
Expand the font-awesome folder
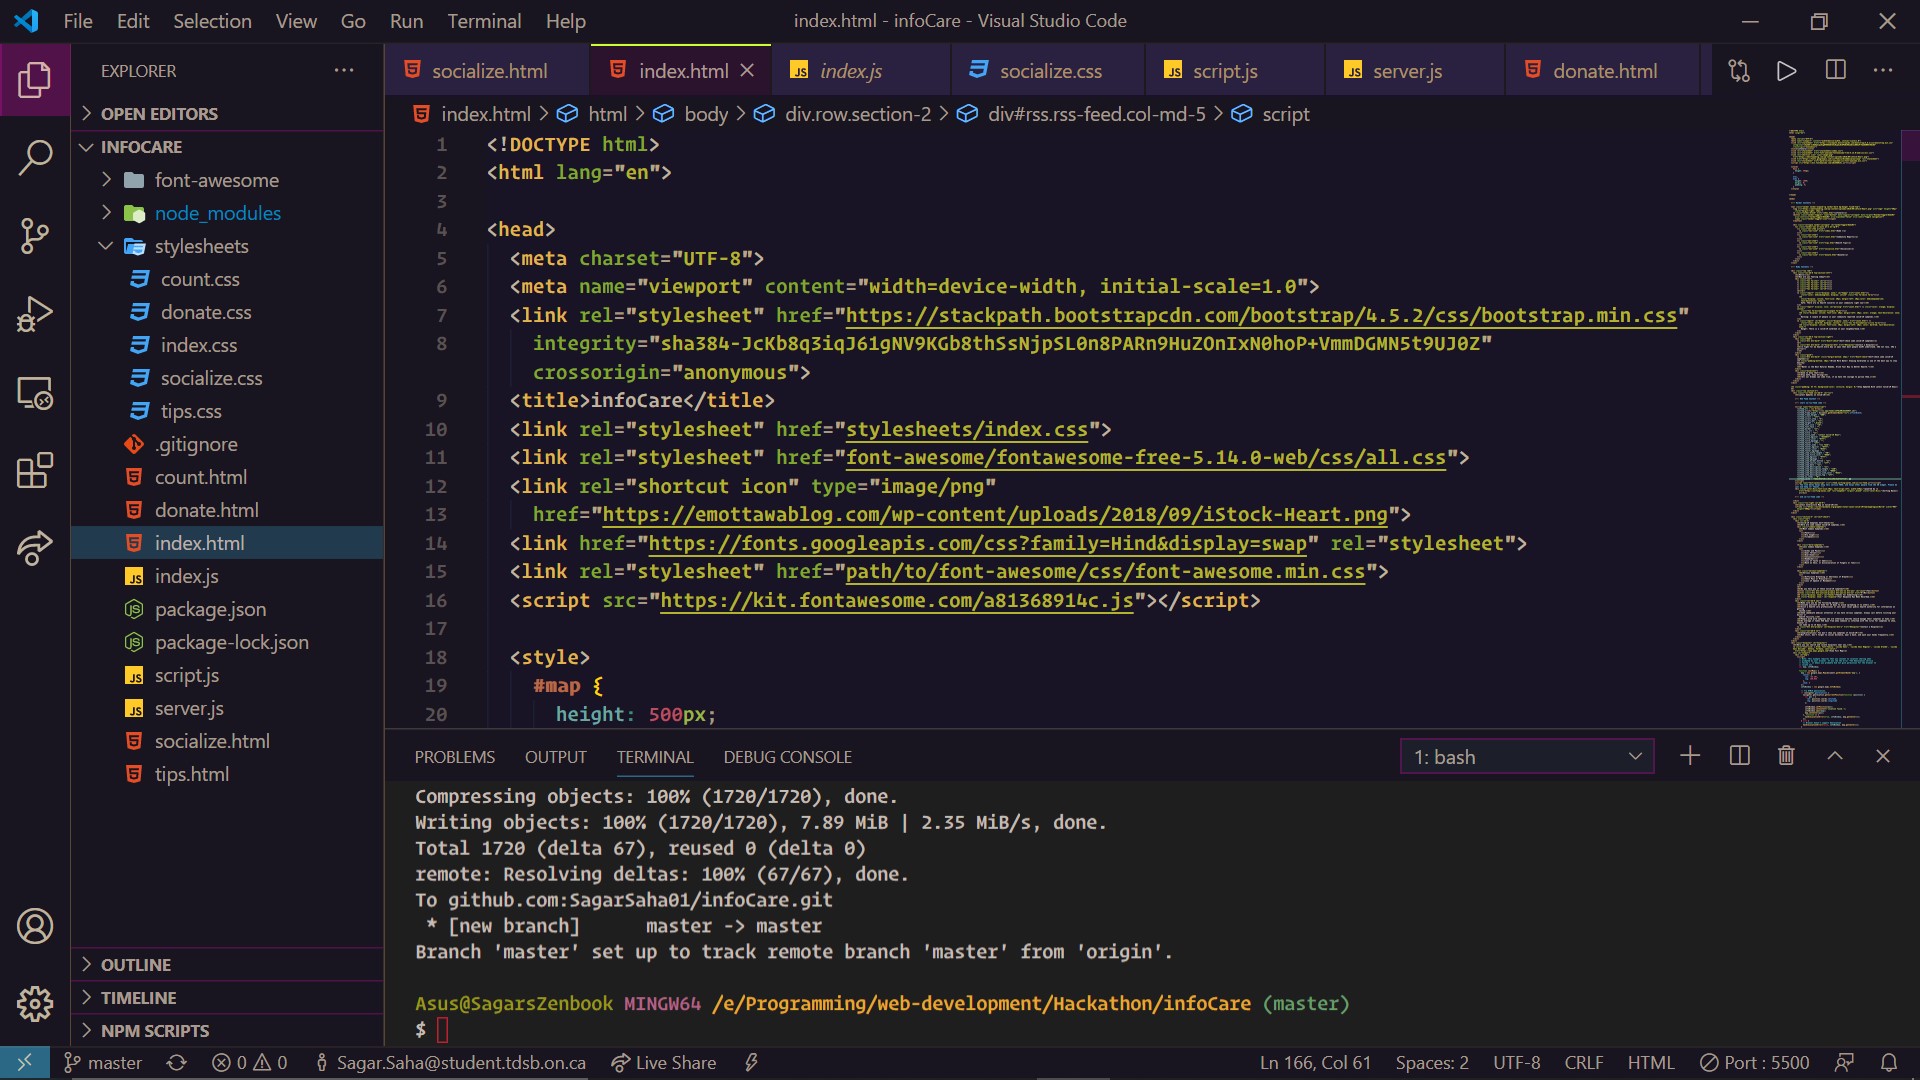(x=216, y=180)
